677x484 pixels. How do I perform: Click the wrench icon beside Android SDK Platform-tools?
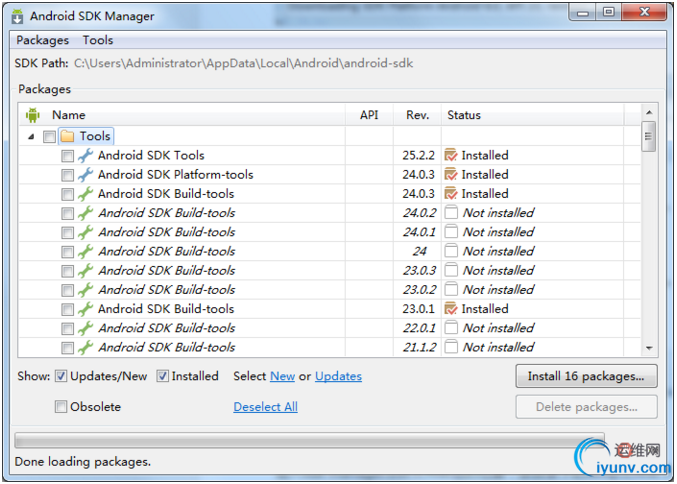pos(86,174)
